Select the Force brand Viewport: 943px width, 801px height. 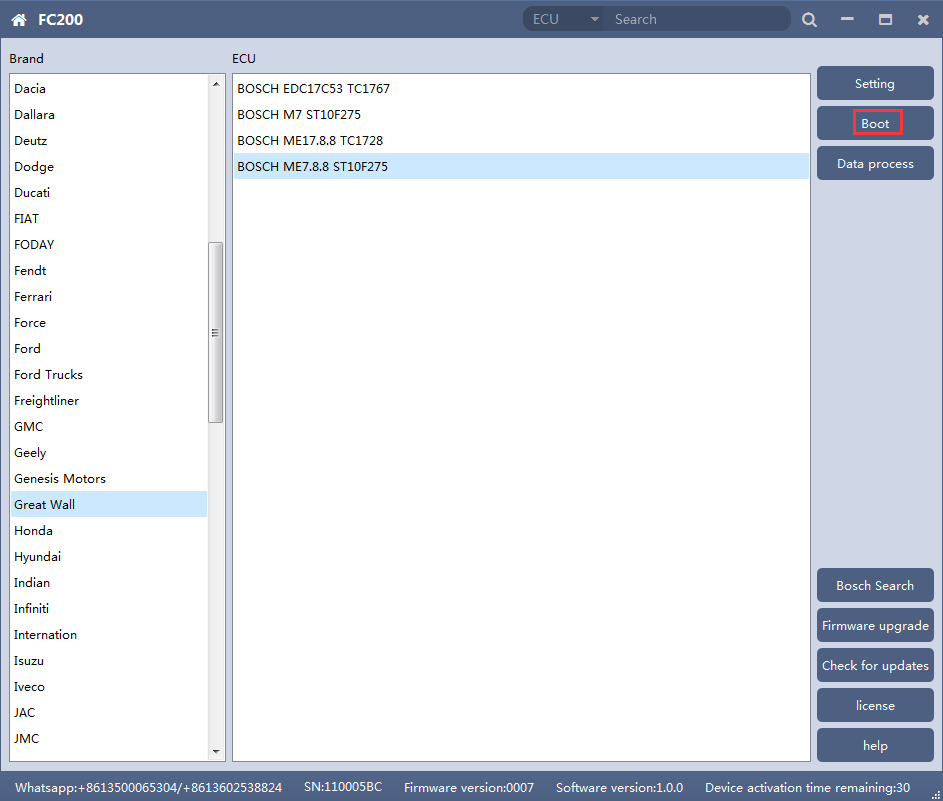[x=109, y=322]
